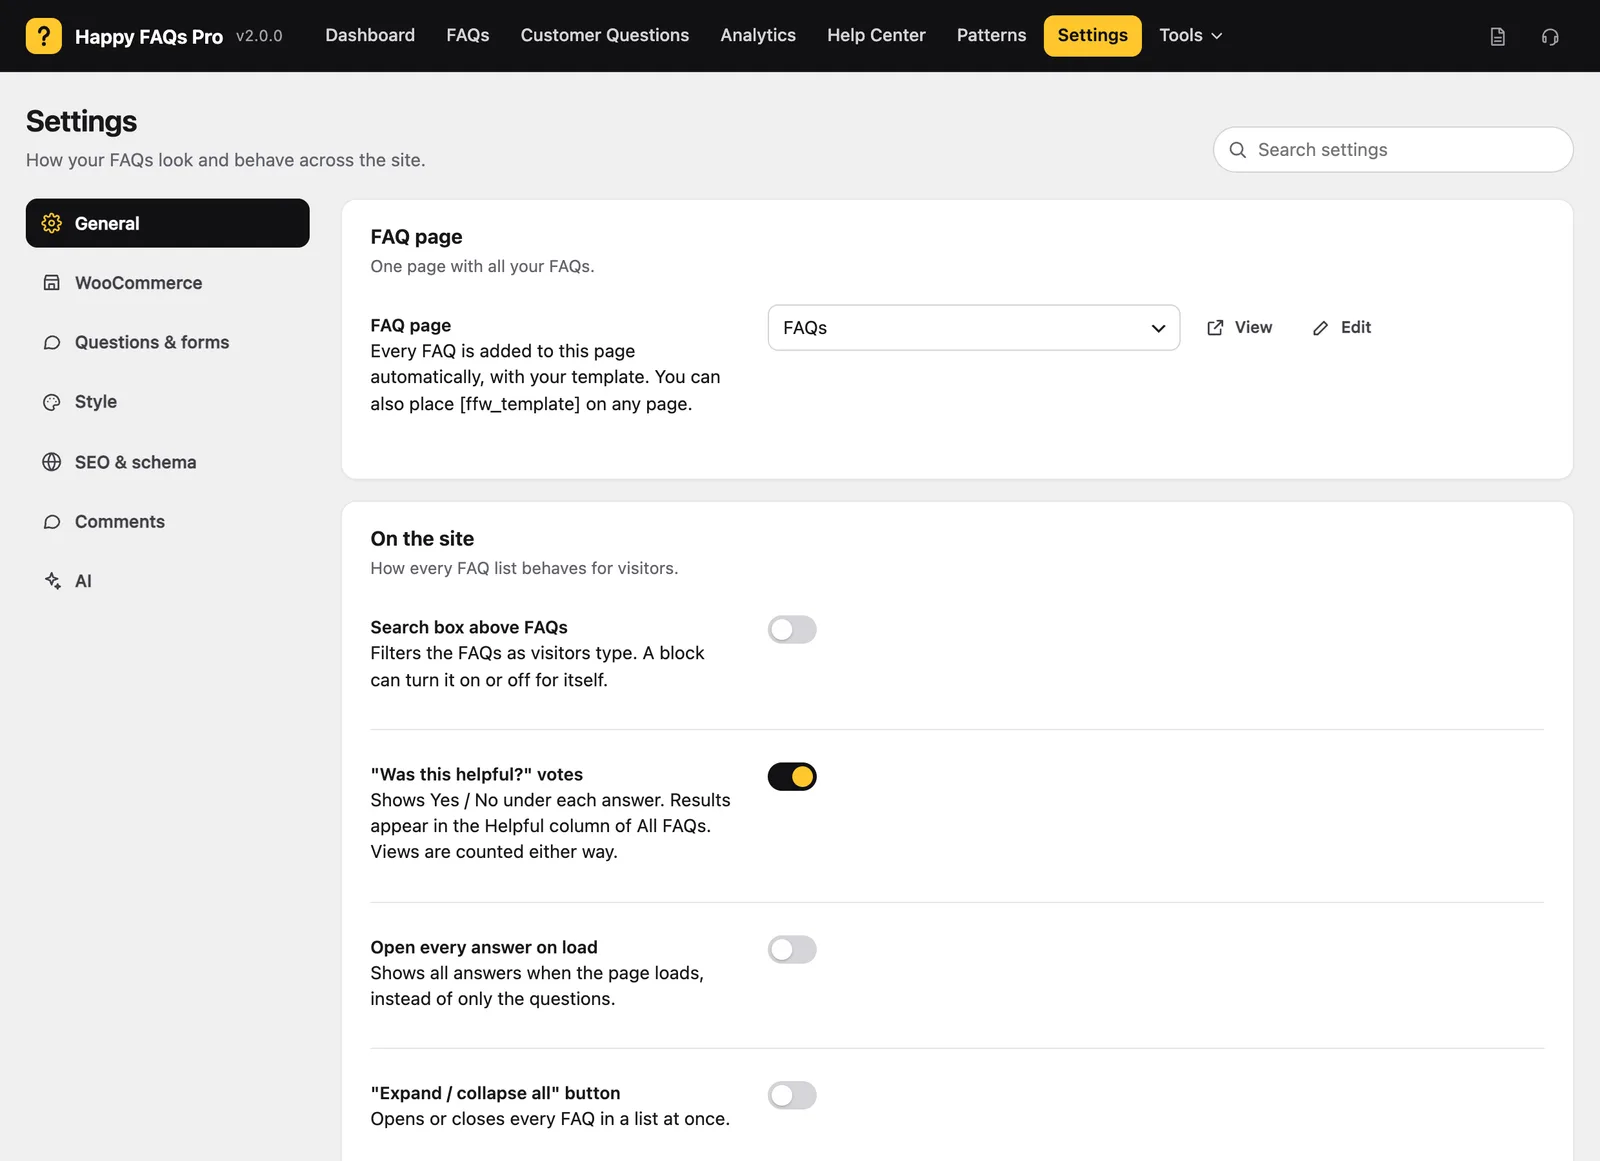This screenshot has height=1161, width=1600.
Task: Click the headset support icon
Action: [x=1550, y=37]
